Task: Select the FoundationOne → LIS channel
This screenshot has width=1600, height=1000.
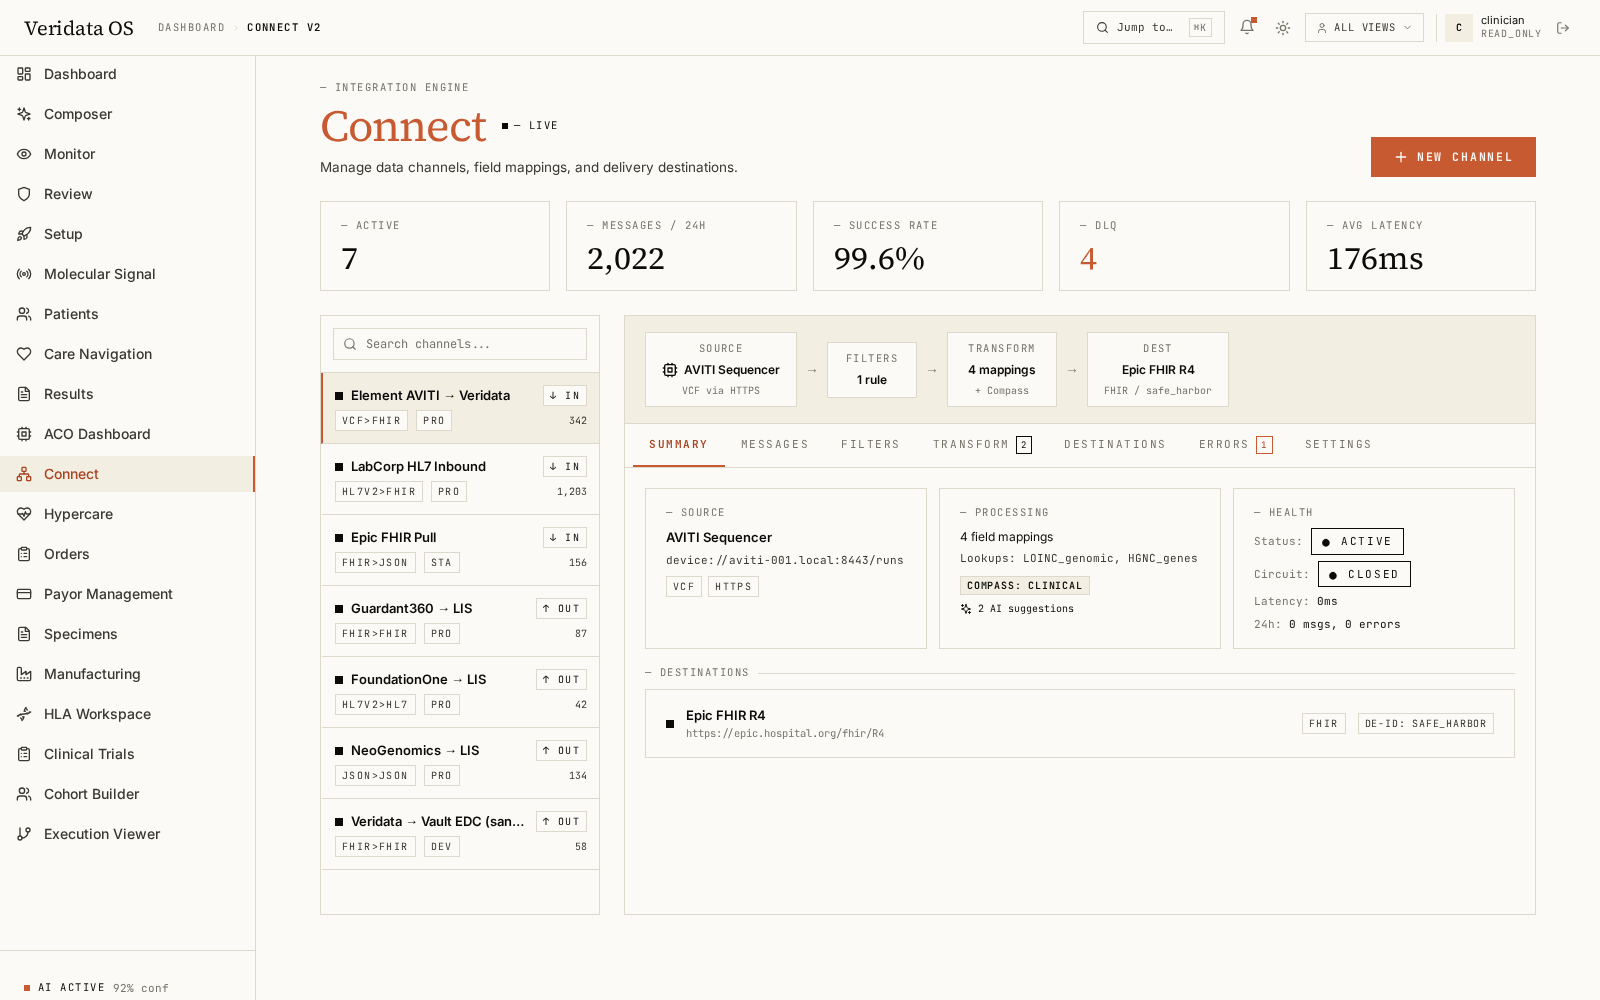Action: click(x=460, y=692)
